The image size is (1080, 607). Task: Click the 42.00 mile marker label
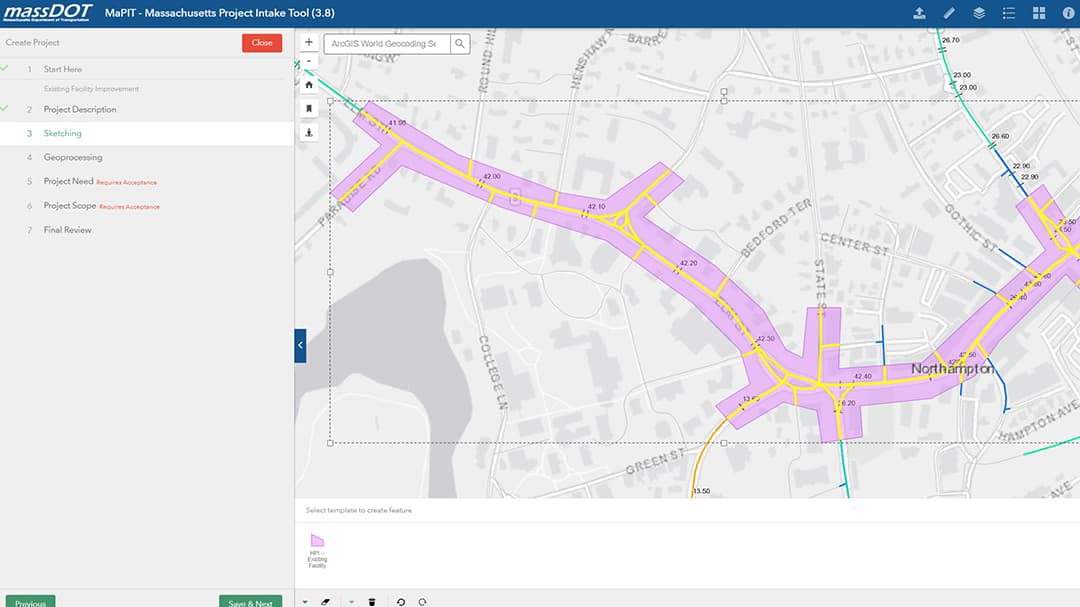(x=492, y=176)
